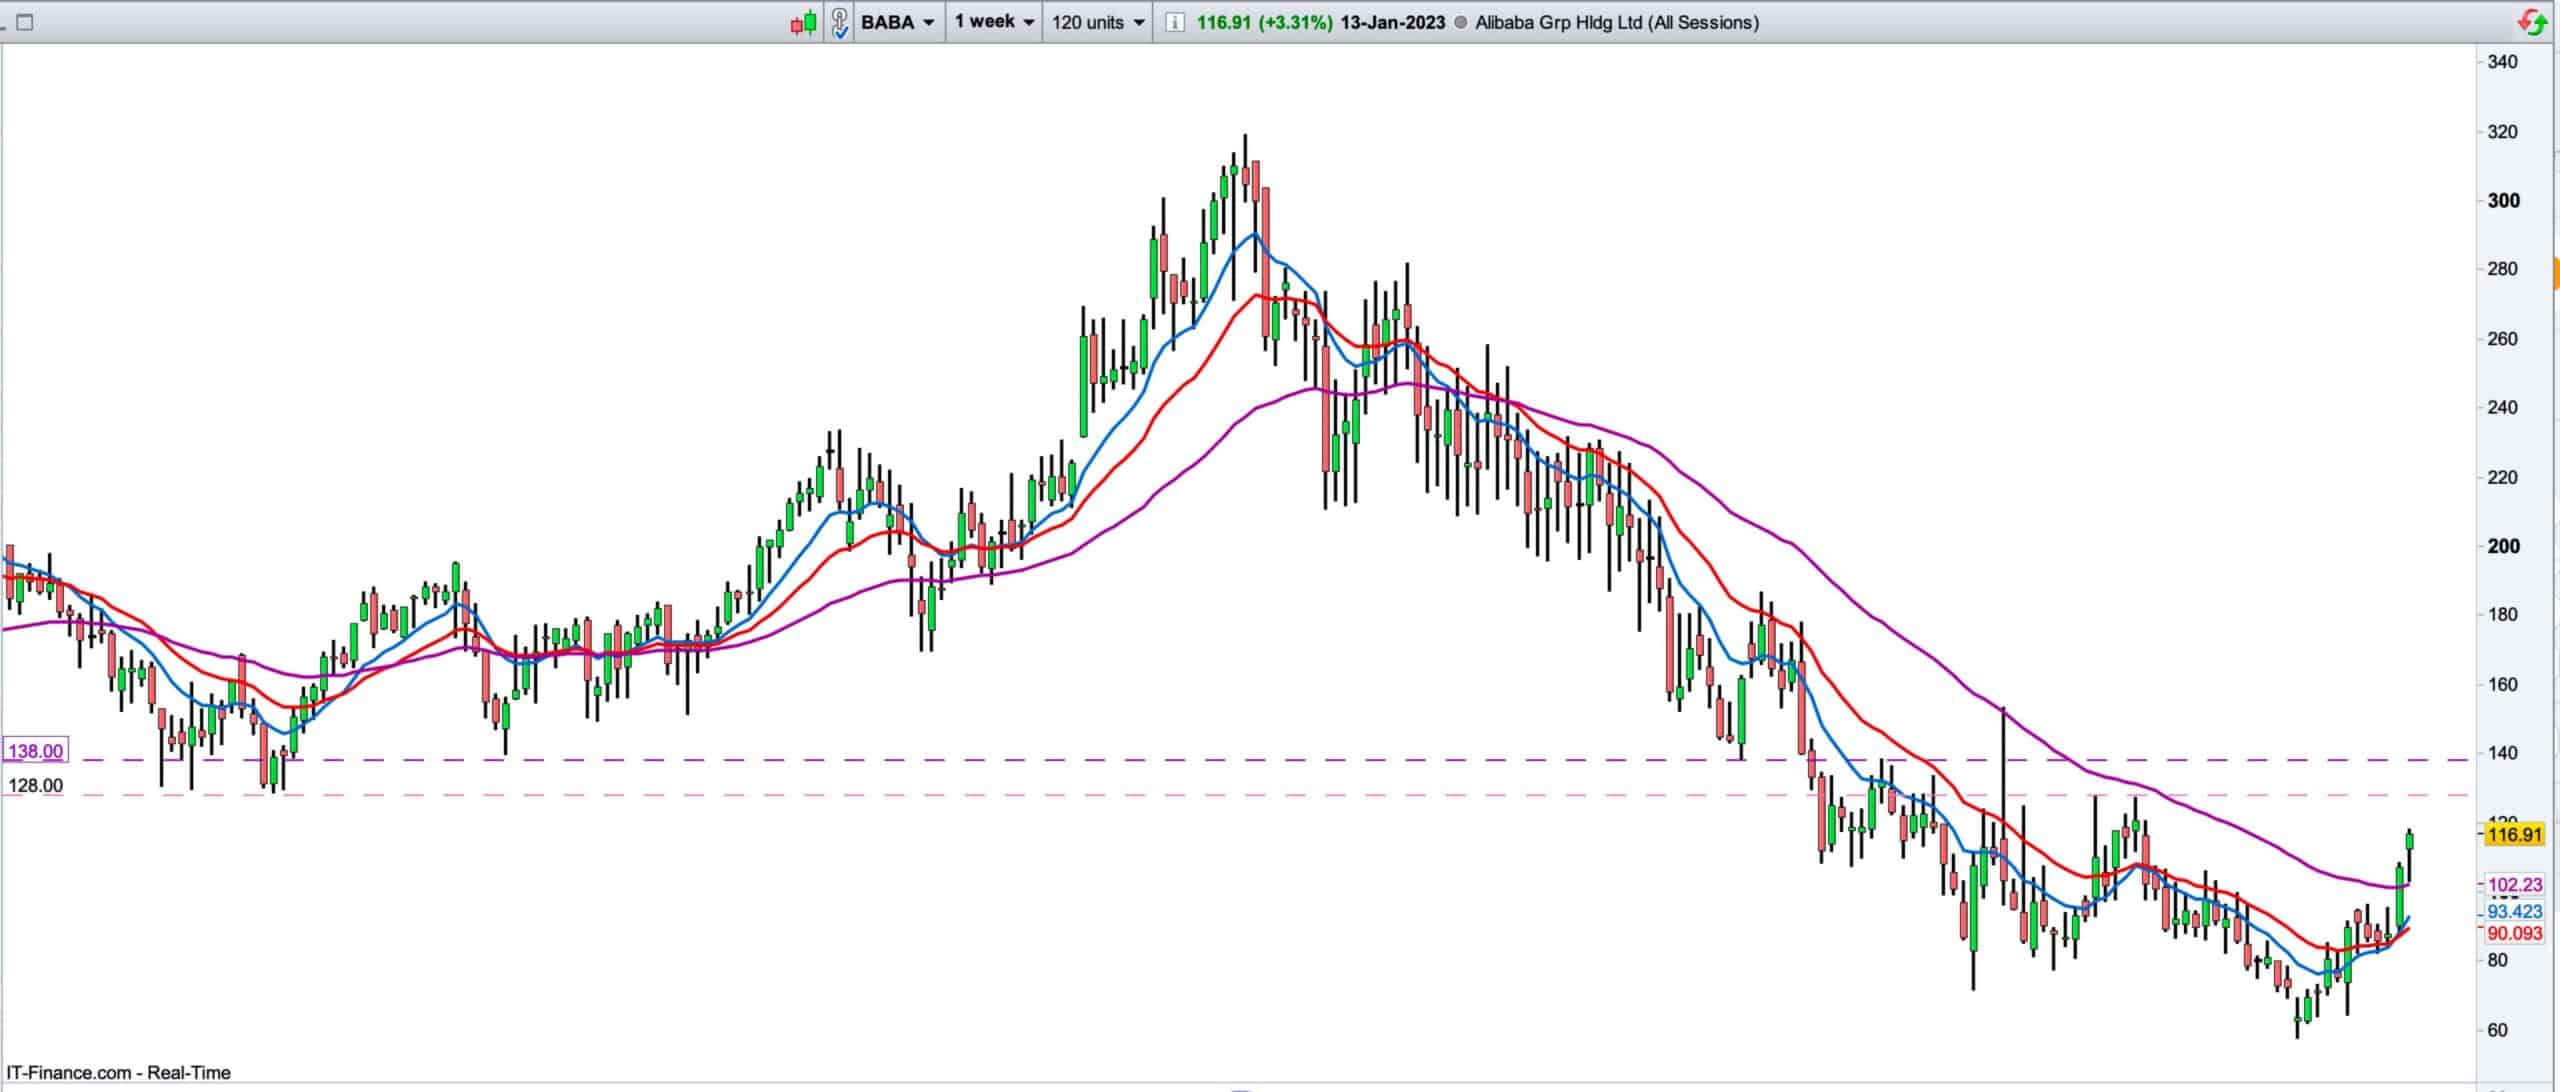The image size is (2560, 1092).
Task: Open the 120 units dropdown
Action: 1097,22
